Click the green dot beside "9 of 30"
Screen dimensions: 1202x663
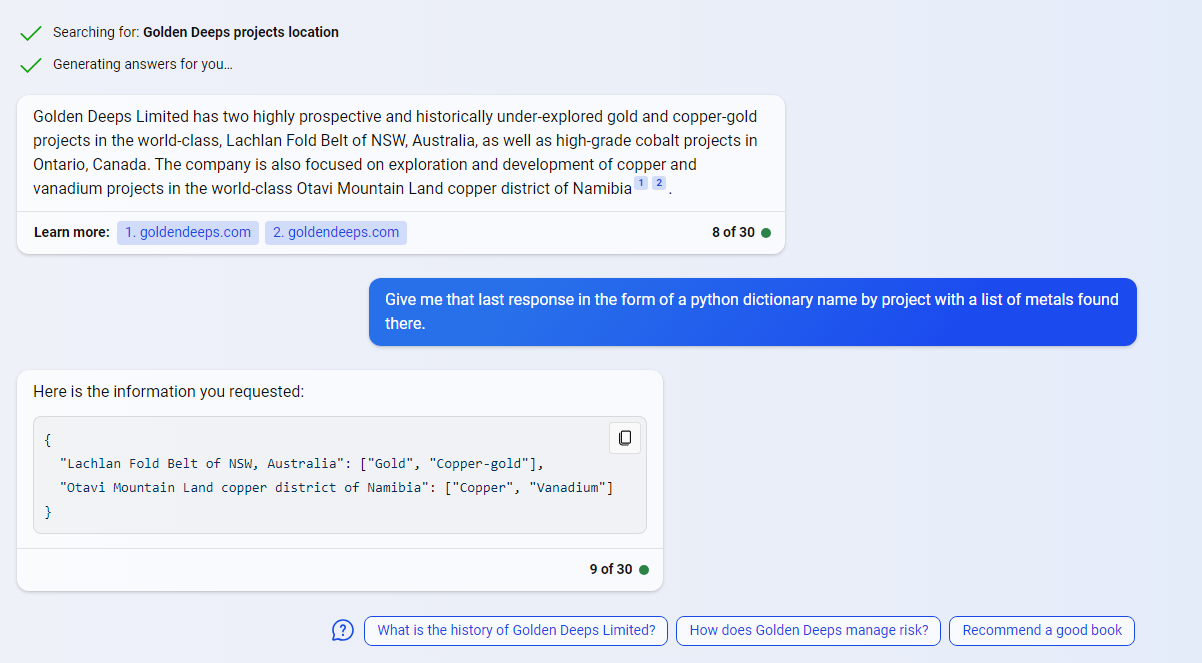644,570
